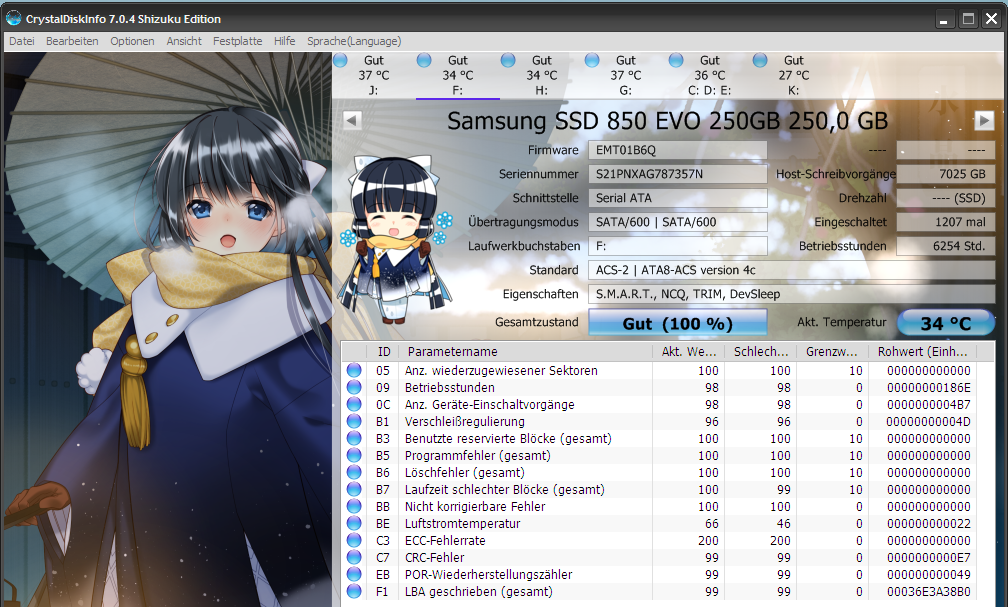Click the Firmware field EMT01B6Q
The width and height of the screenshot is (1008, 607).
point(678,150)
